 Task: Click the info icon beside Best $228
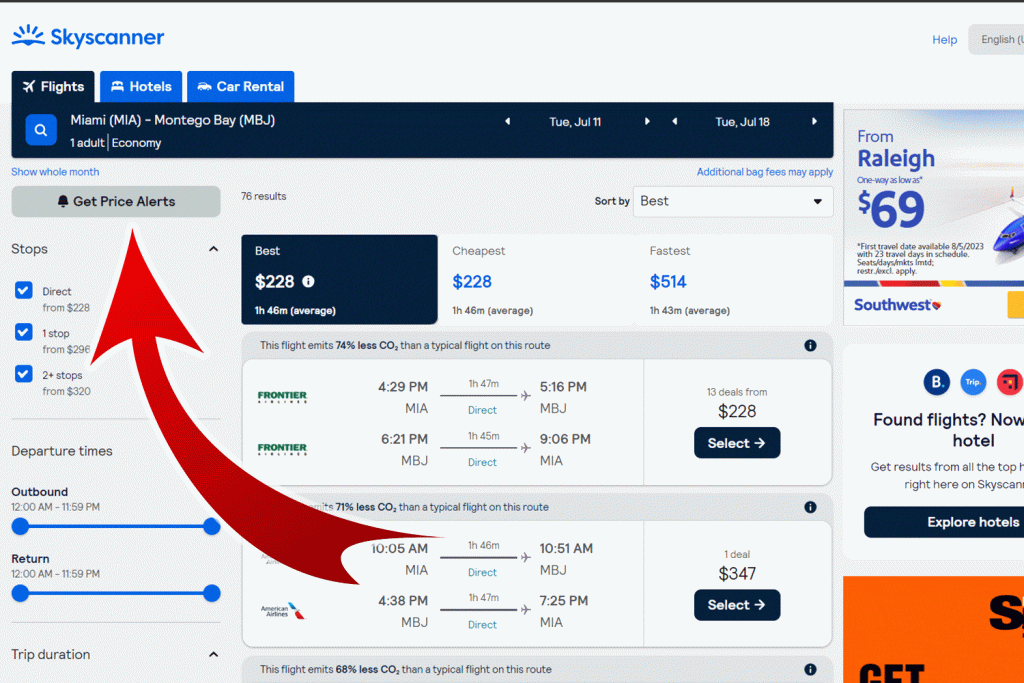tap(308, 281)
